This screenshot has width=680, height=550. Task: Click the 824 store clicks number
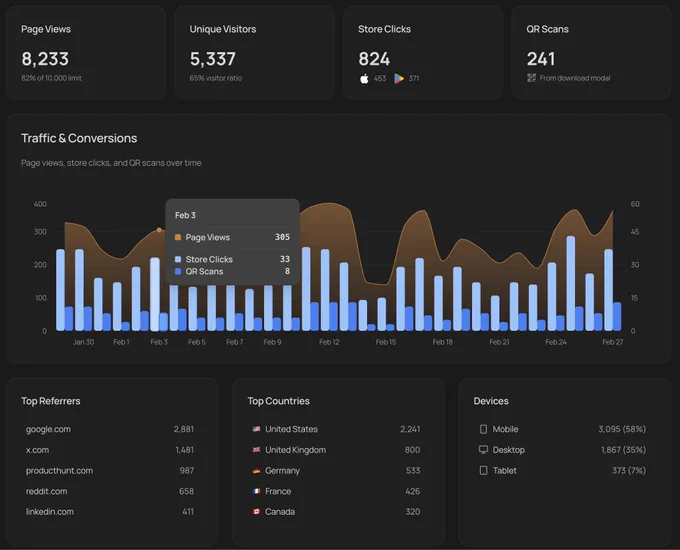click(374, 59)
